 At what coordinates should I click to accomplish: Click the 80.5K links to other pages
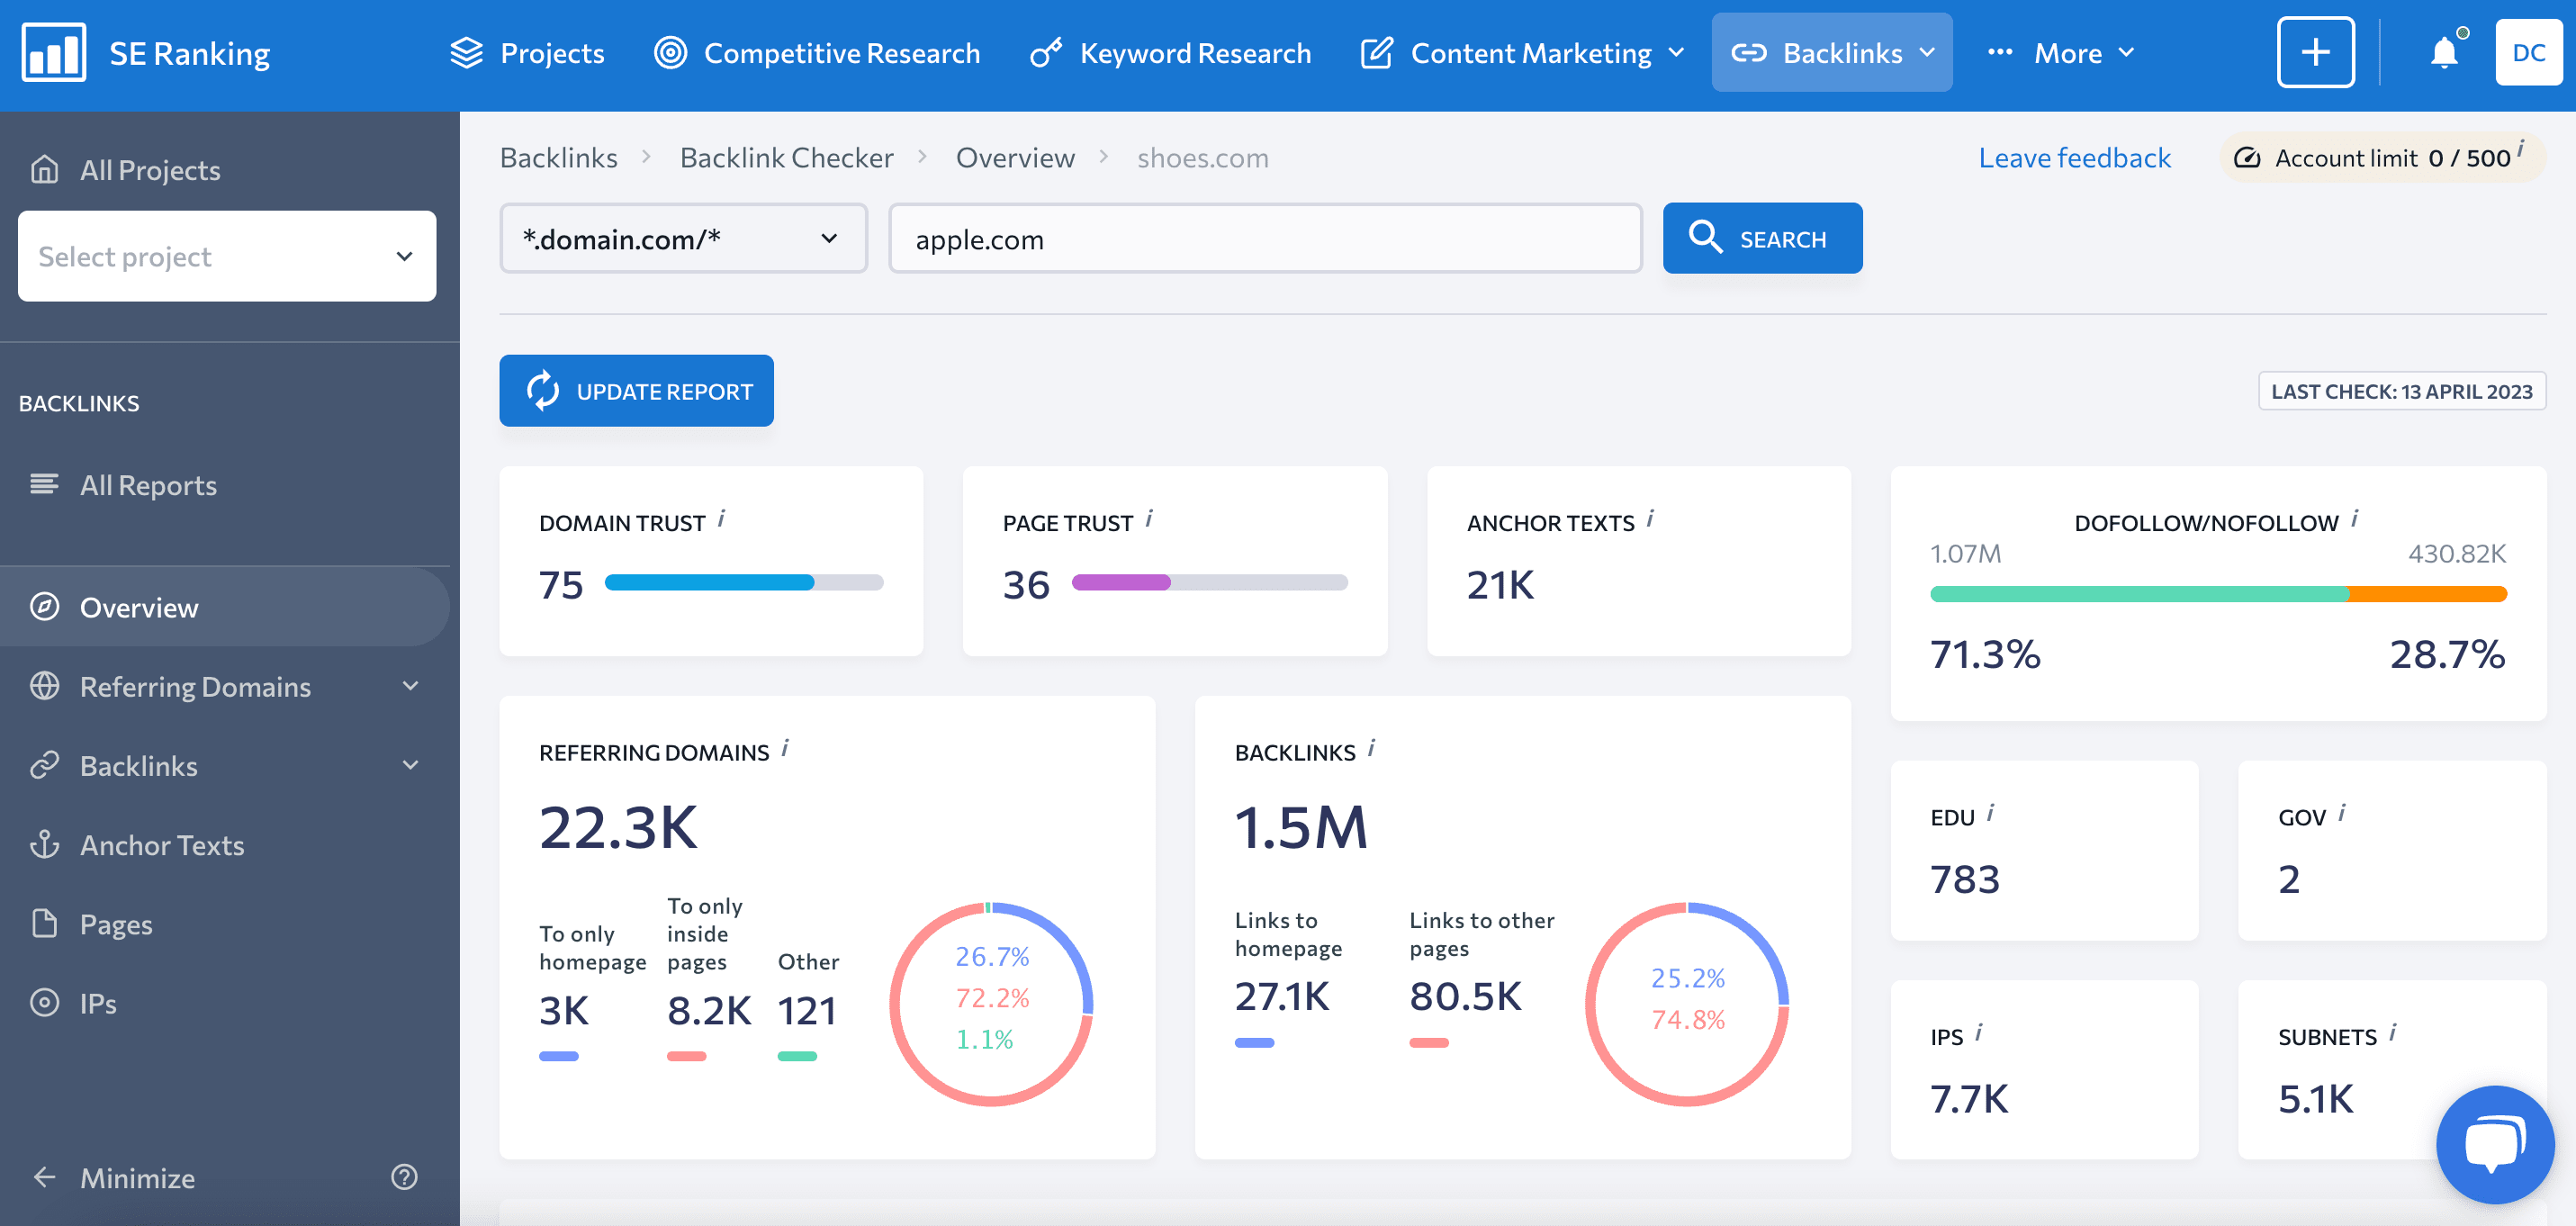[1465, 996]
